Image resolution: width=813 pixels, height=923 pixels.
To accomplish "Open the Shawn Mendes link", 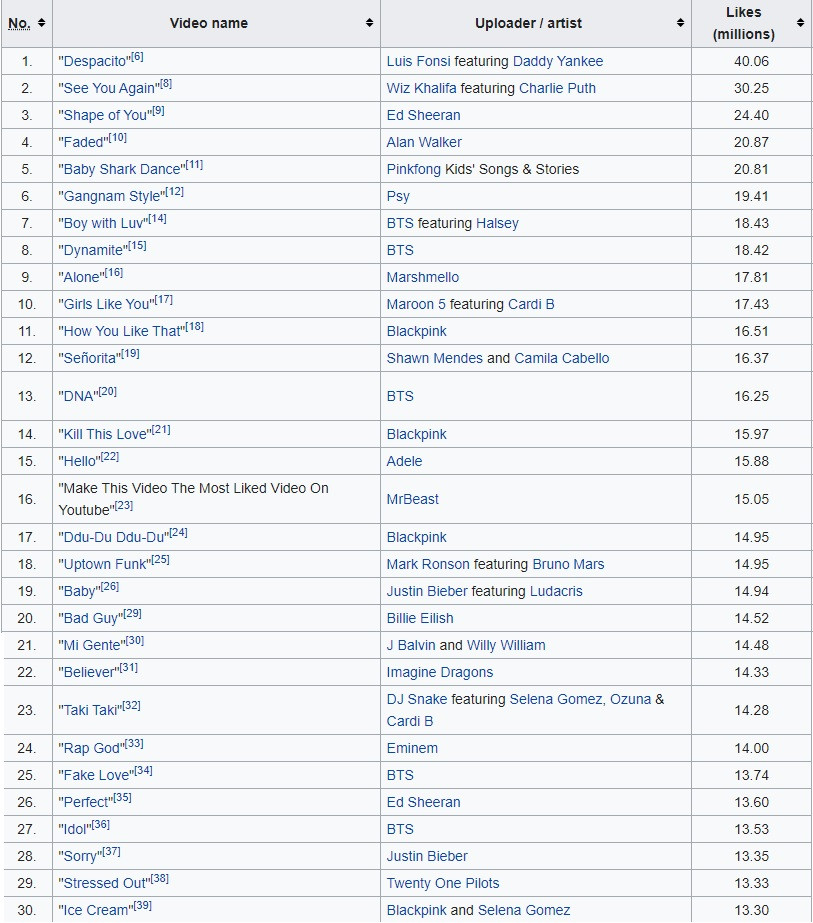I will (x=434, y=358).
